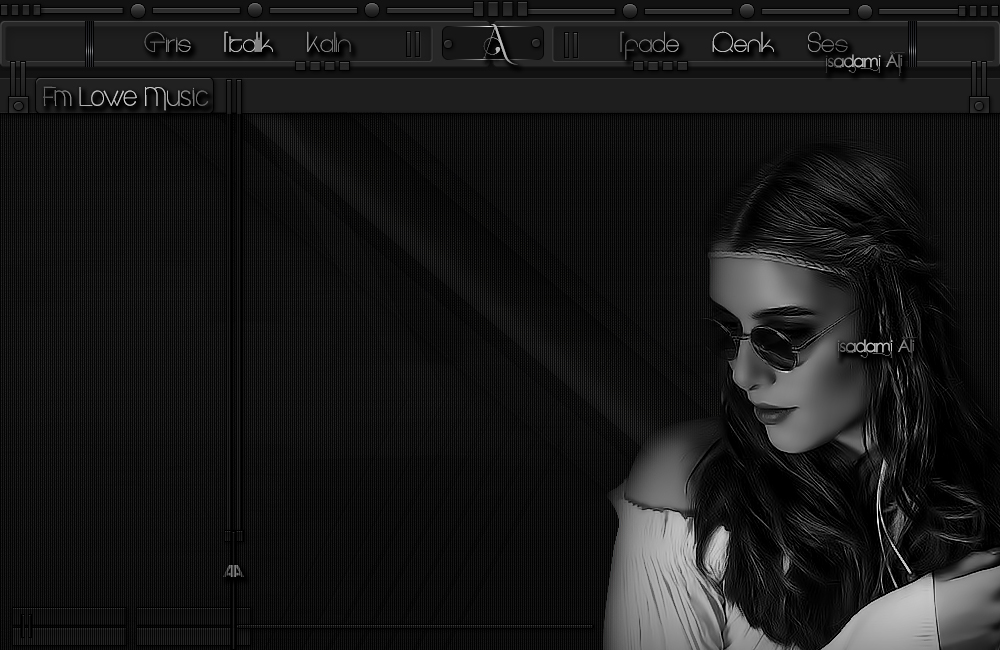
Task: Click the small AA font icon
Action: tap(233, 572)
